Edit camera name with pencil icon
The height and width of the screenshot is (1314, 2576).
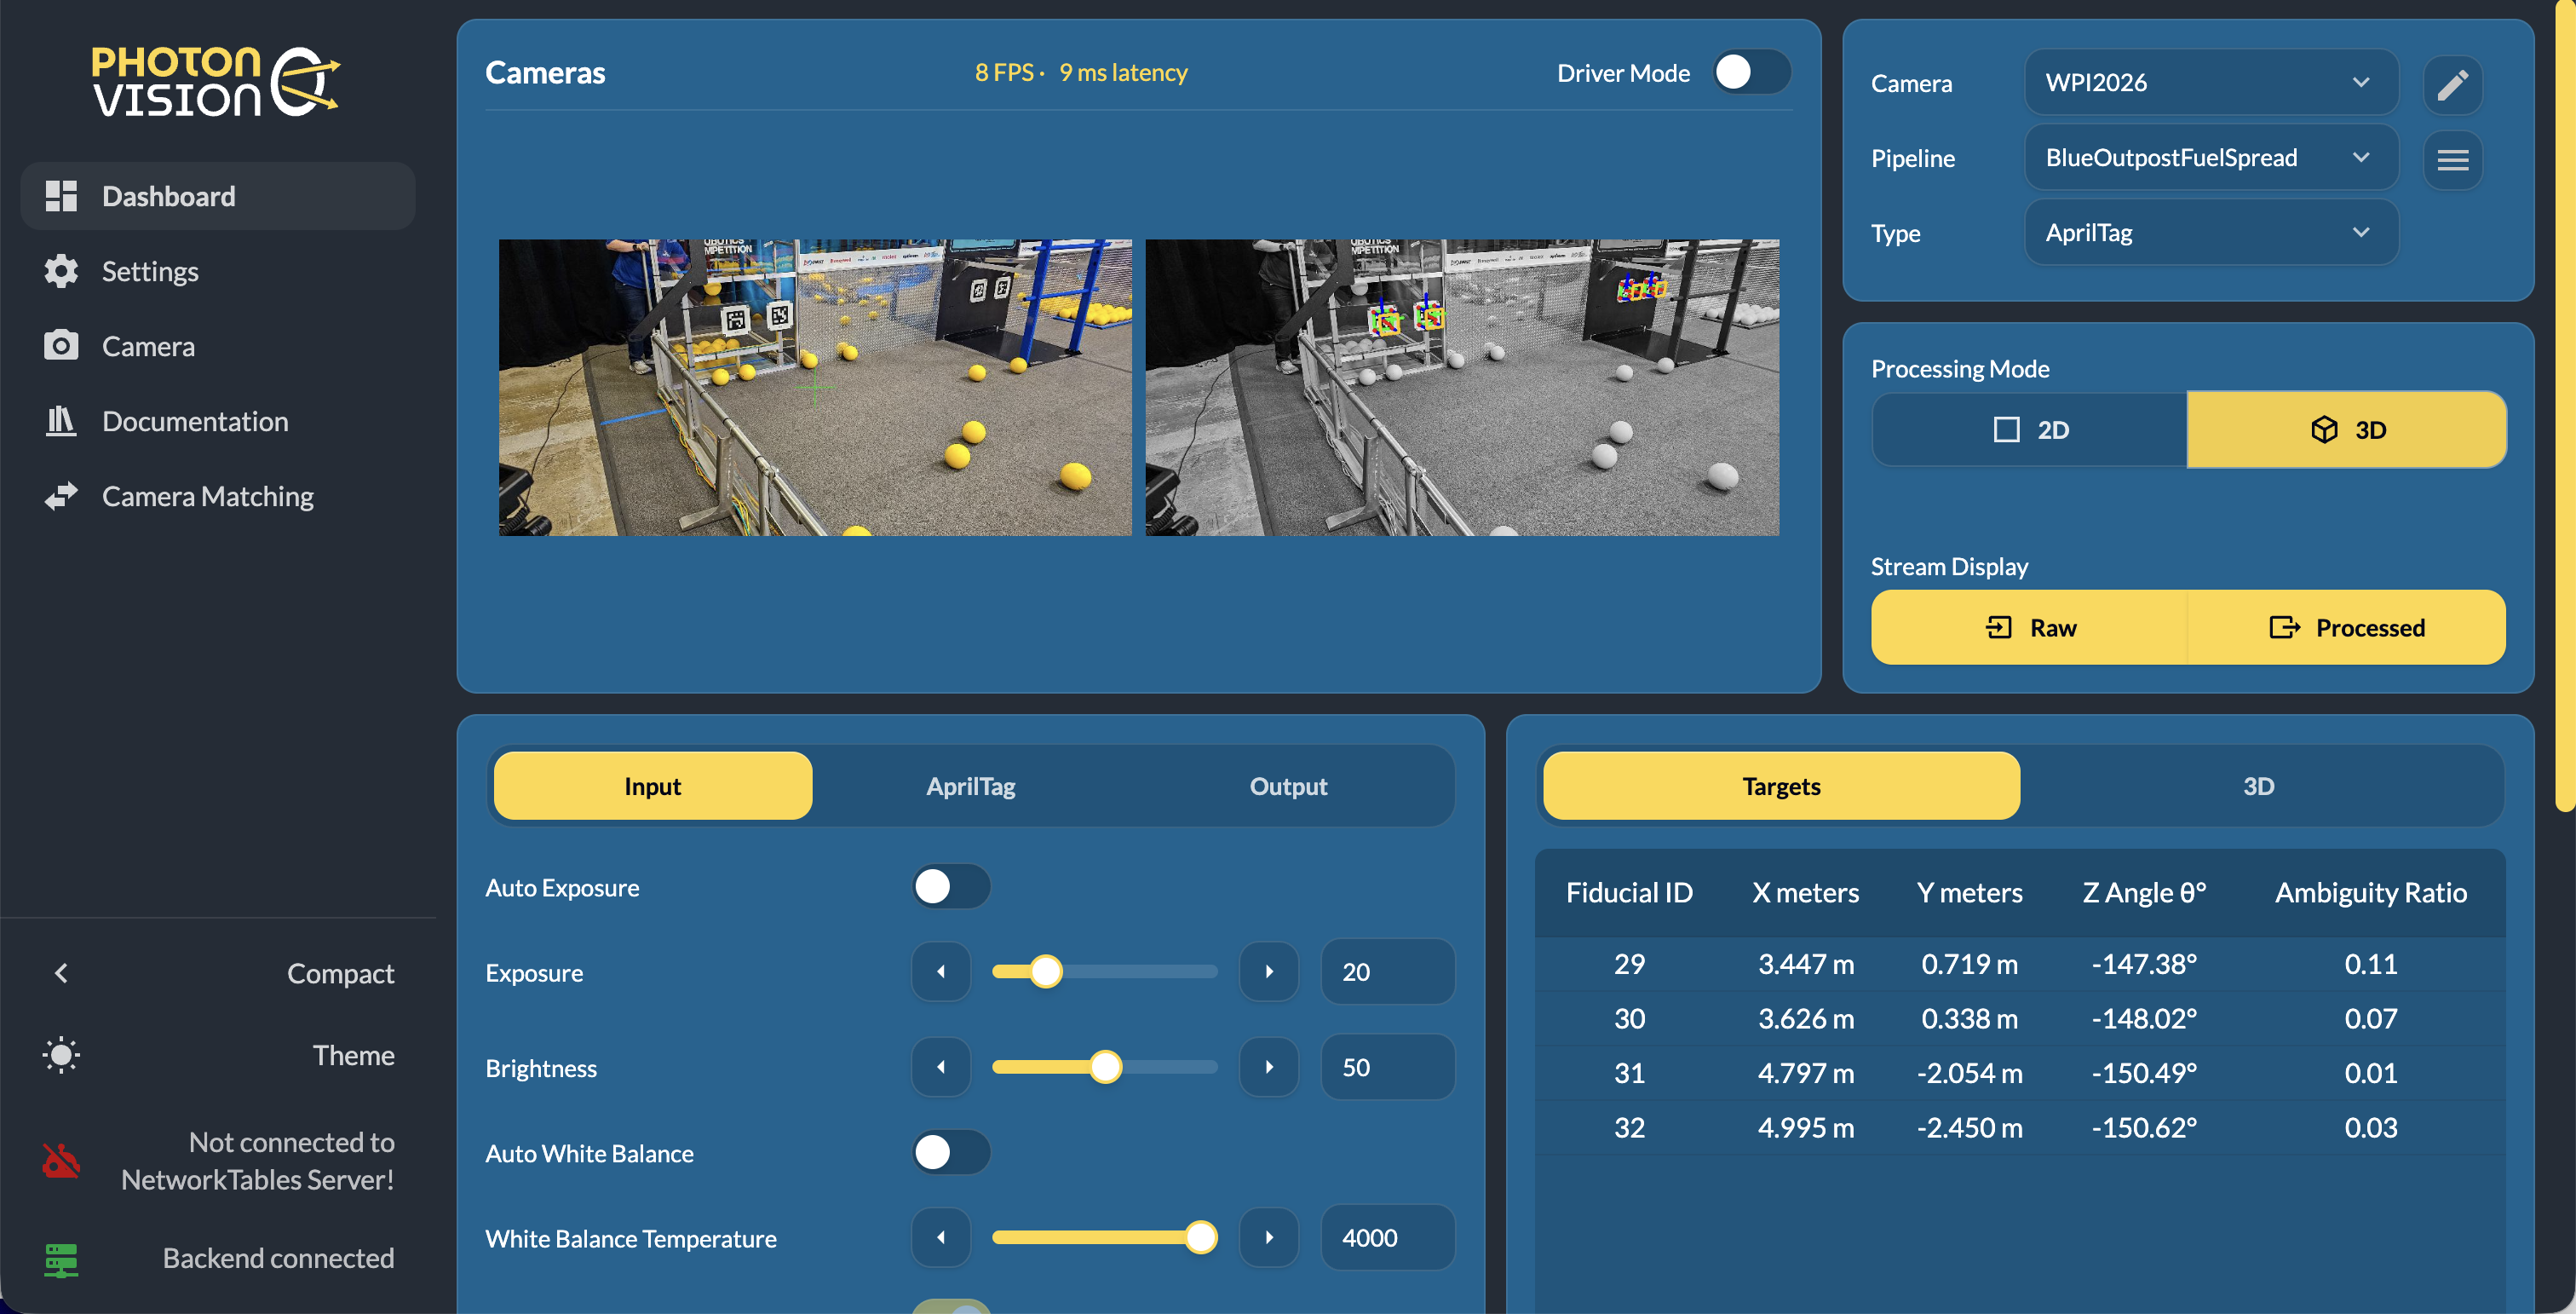coord(2452,84)
